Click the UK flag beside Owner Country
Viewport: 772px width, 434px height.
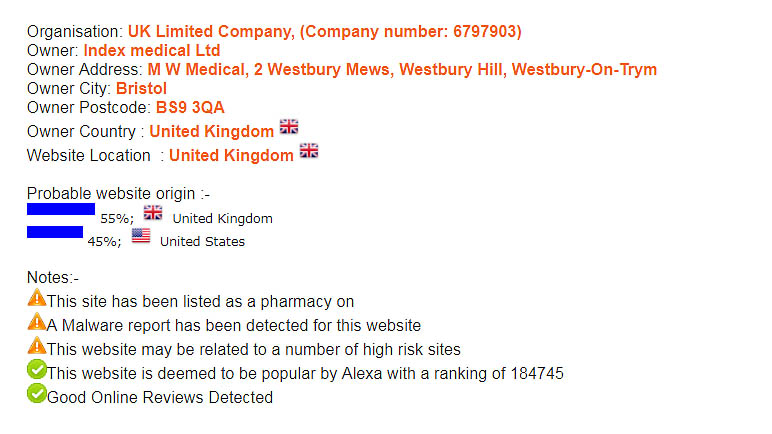[x=289, y=127]
